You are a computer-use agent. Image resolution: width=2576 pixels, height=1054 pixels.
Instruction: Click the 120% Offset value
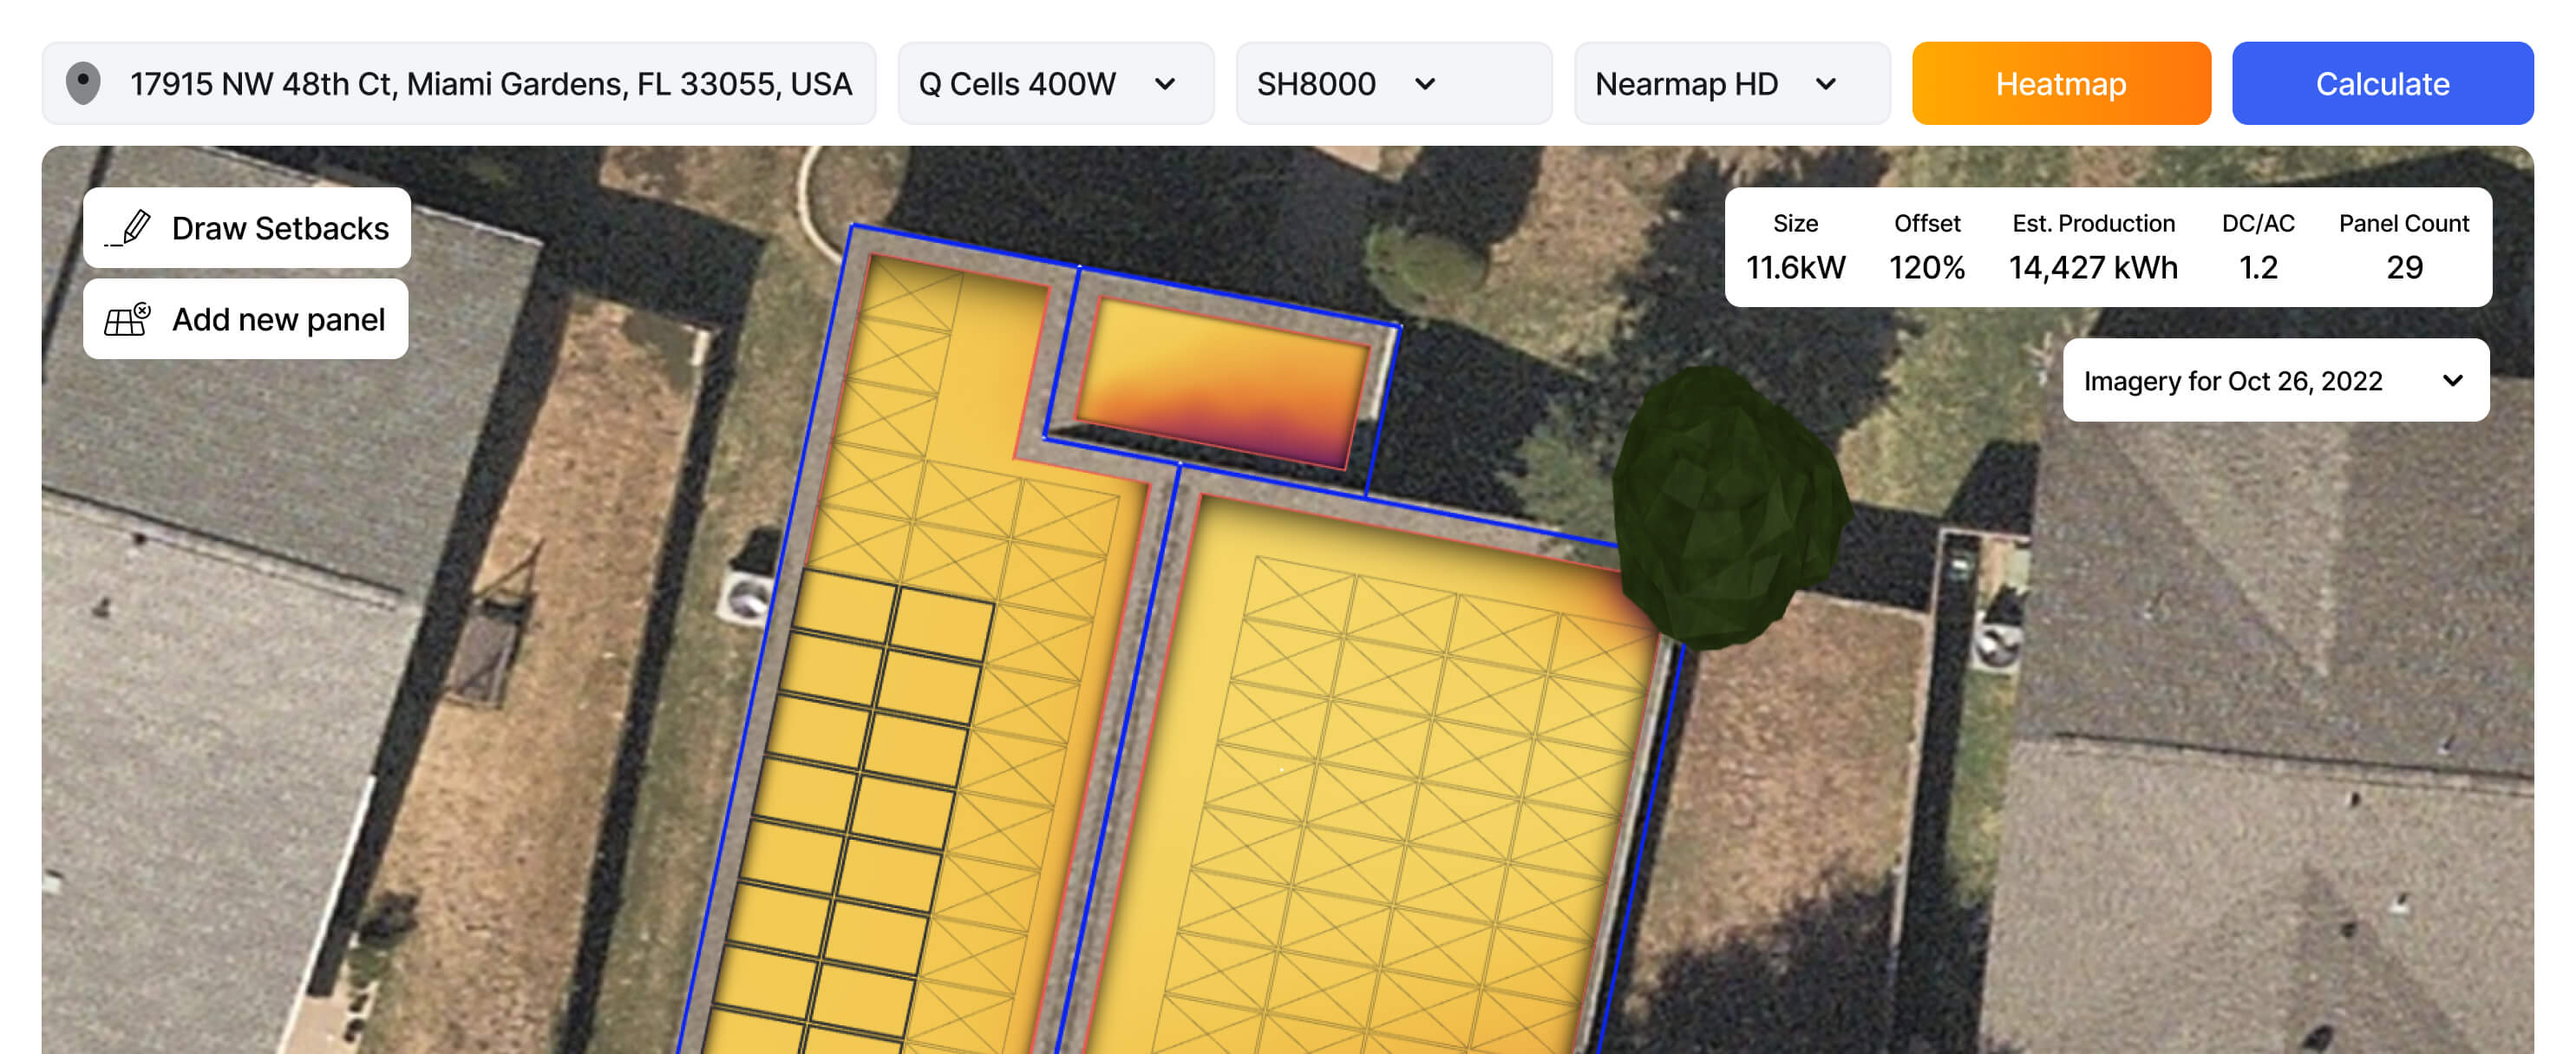[x=1927, y=267]
